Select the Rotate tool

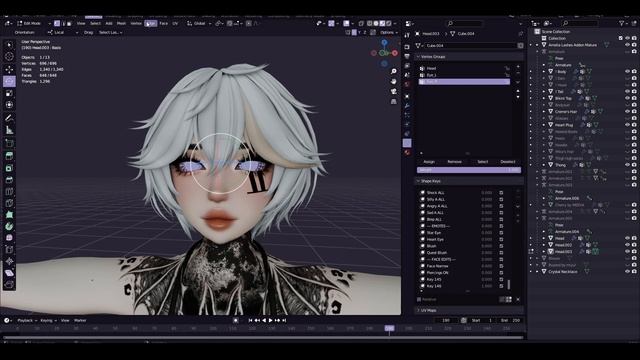tap(9, 81)
